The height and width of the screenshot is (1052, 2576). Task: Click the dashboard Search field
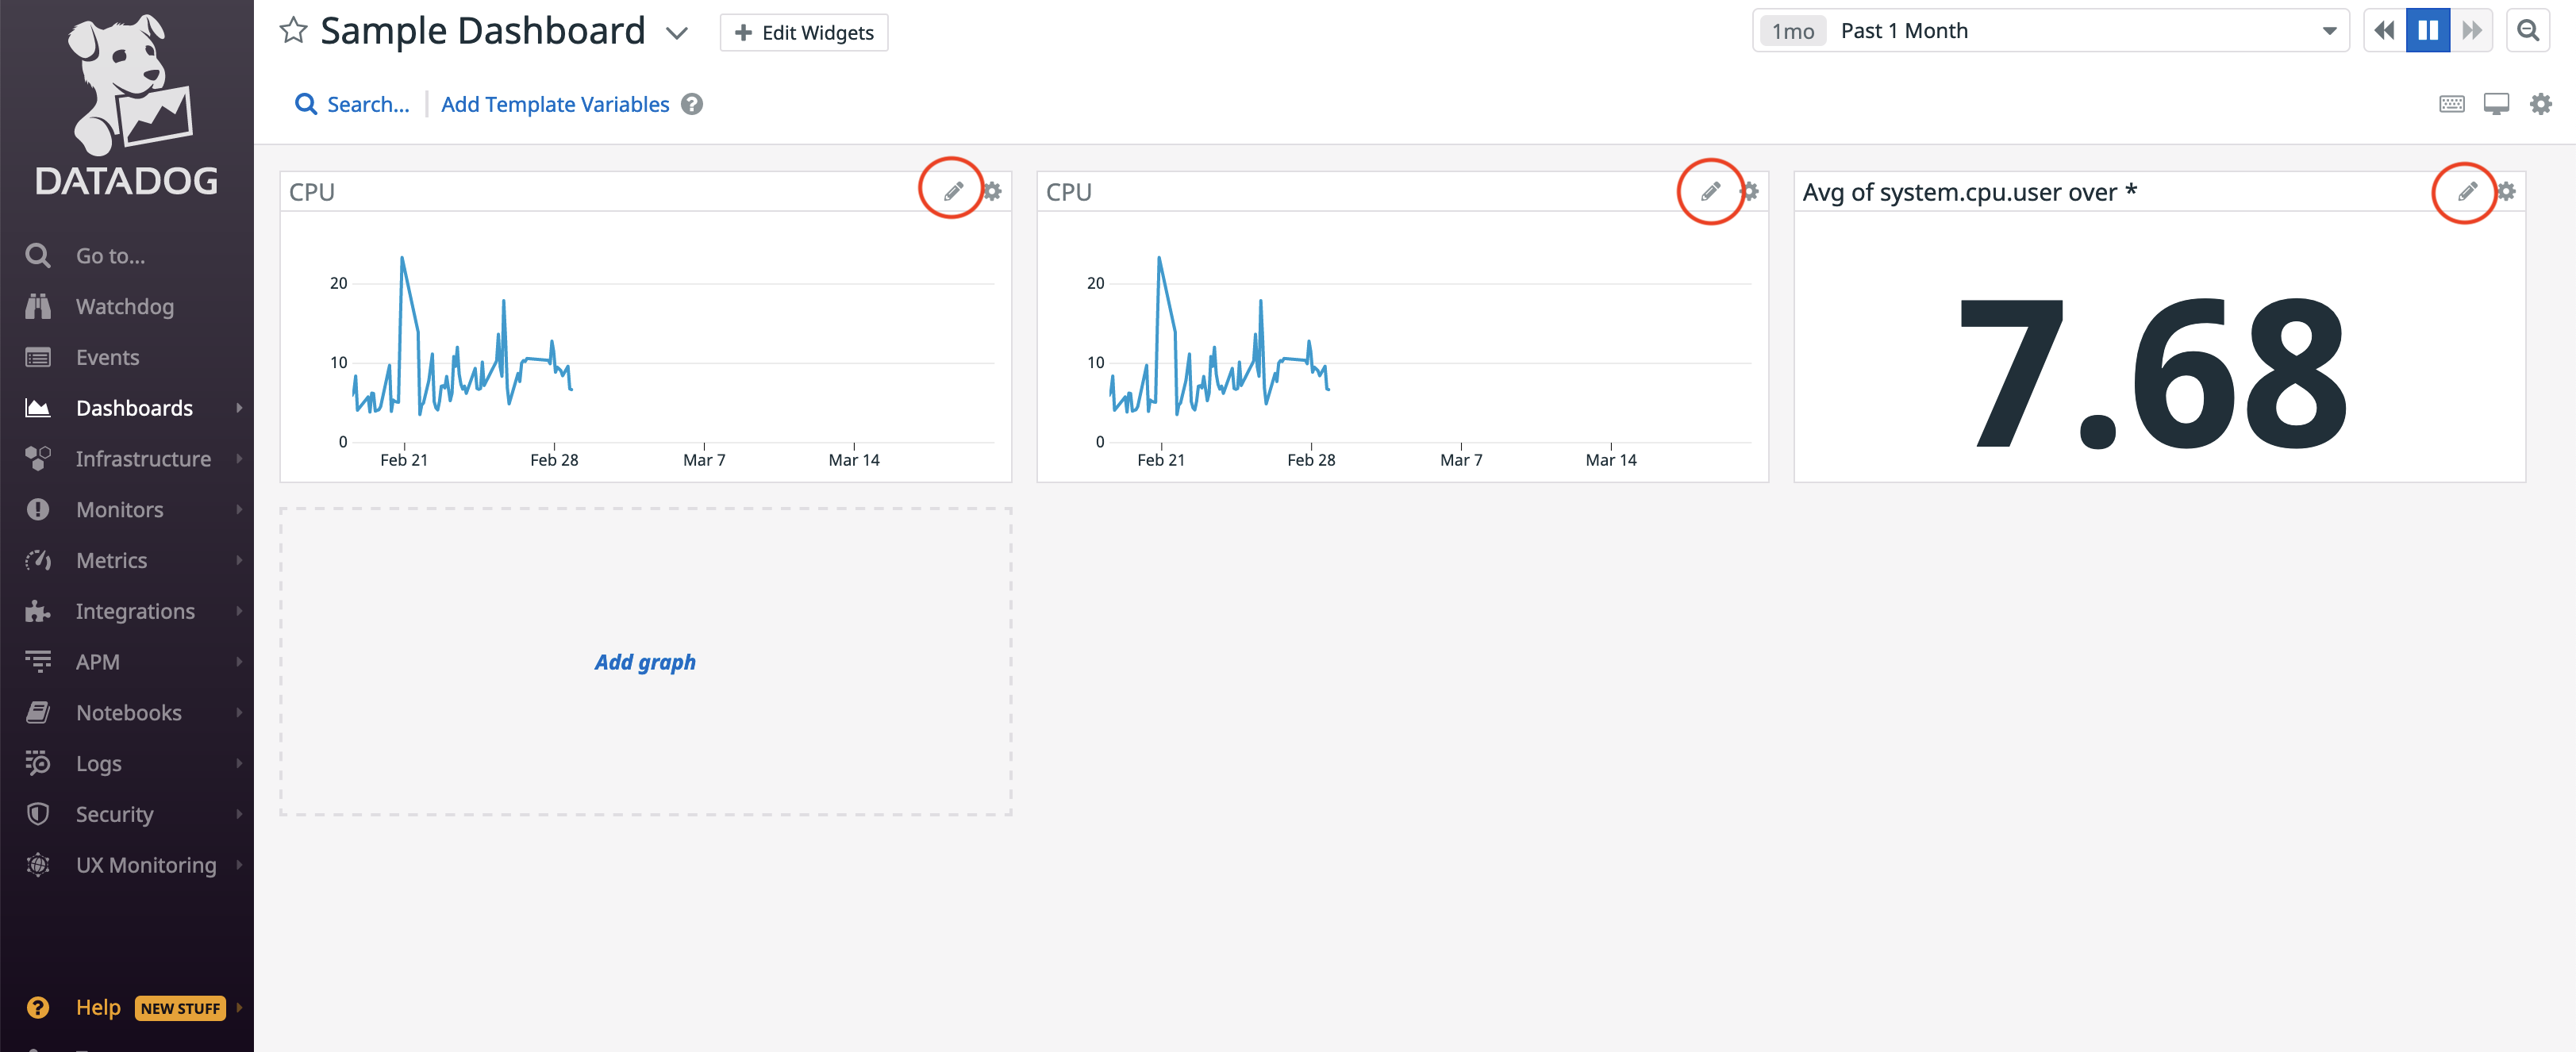[367, 104]
